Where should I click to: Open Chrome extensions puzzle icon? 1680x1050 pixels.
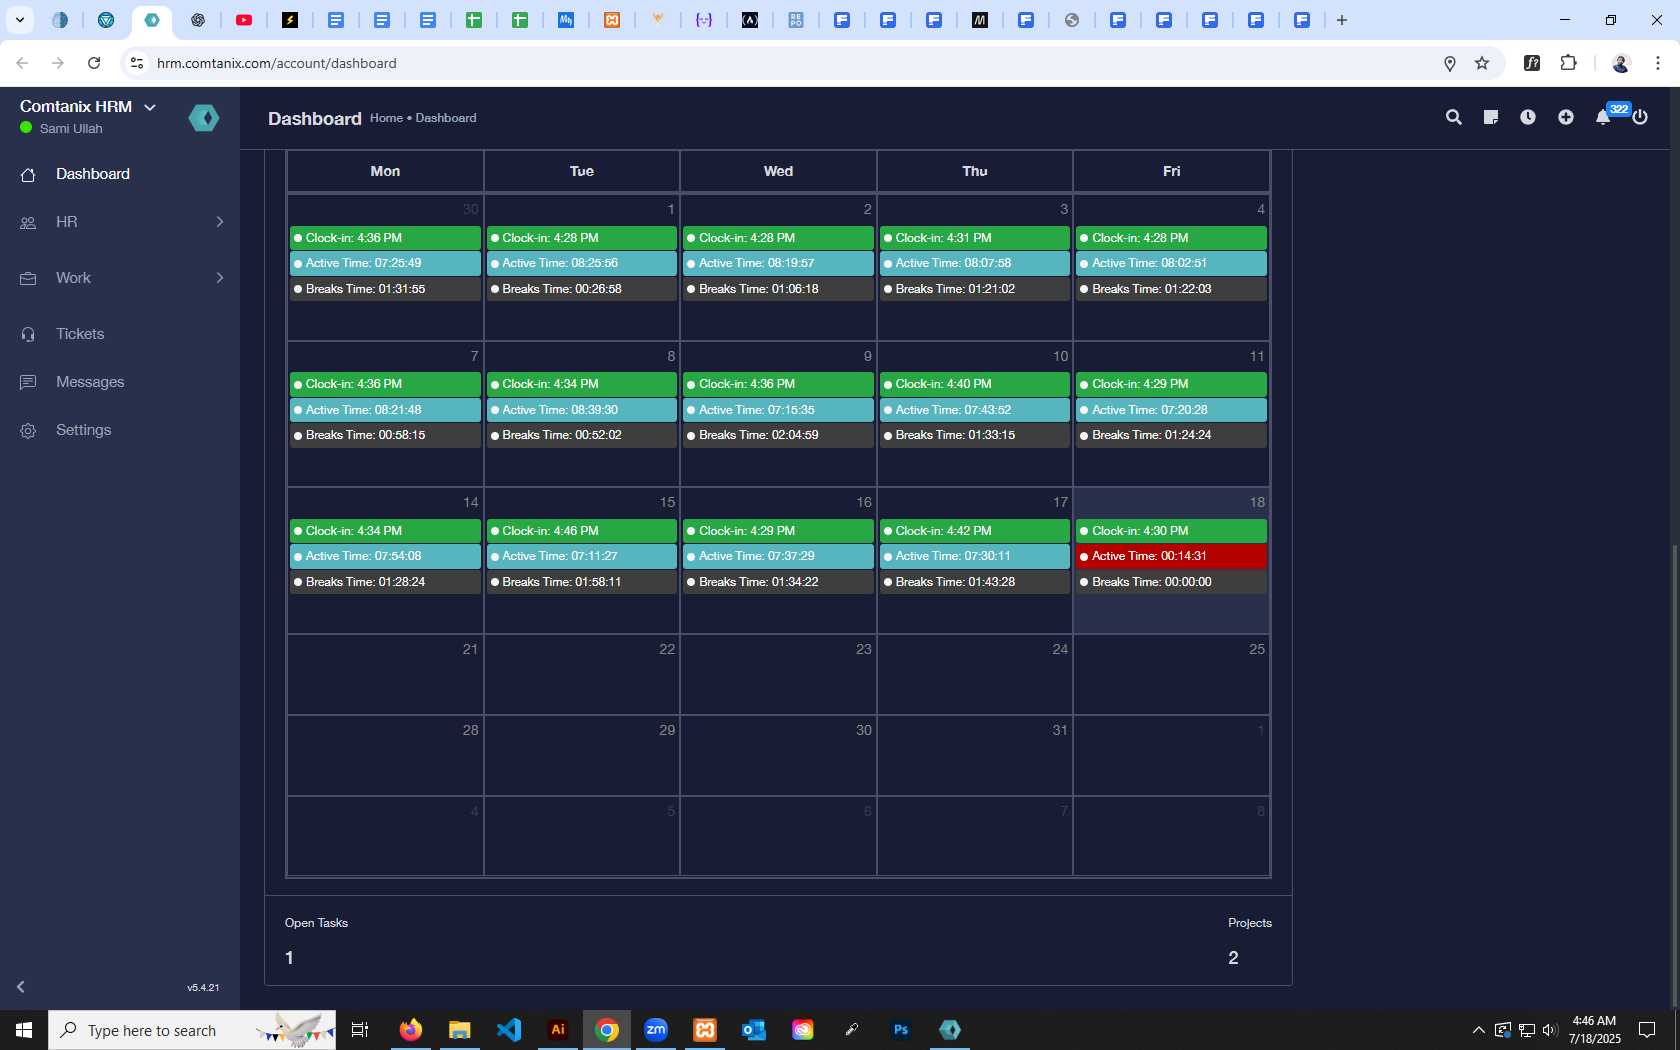pyautogui.click(x=1568, y=63)
